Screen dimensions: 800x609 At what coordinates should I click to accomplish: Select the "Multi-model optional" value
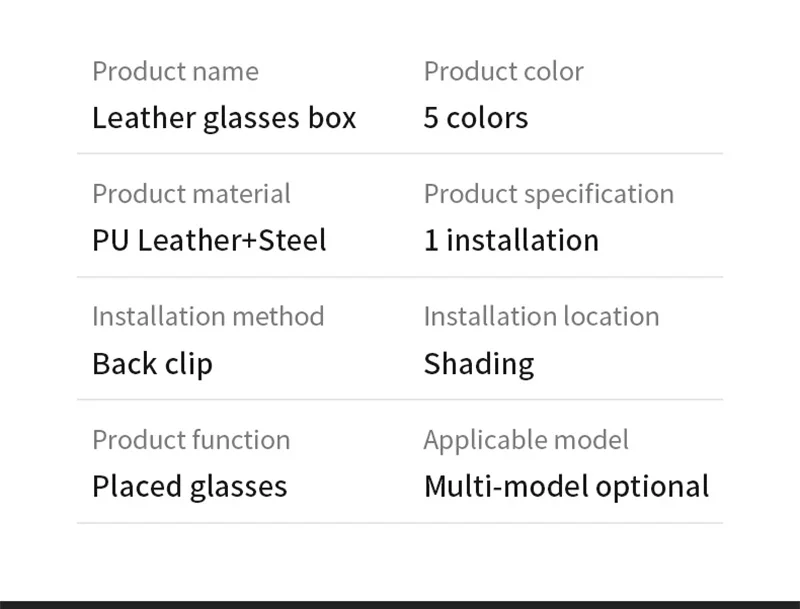click(x=566, y=487)
